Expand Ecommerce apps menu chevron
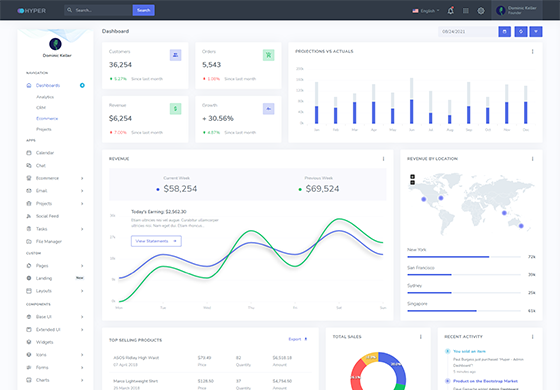 [x=82, y=178]
